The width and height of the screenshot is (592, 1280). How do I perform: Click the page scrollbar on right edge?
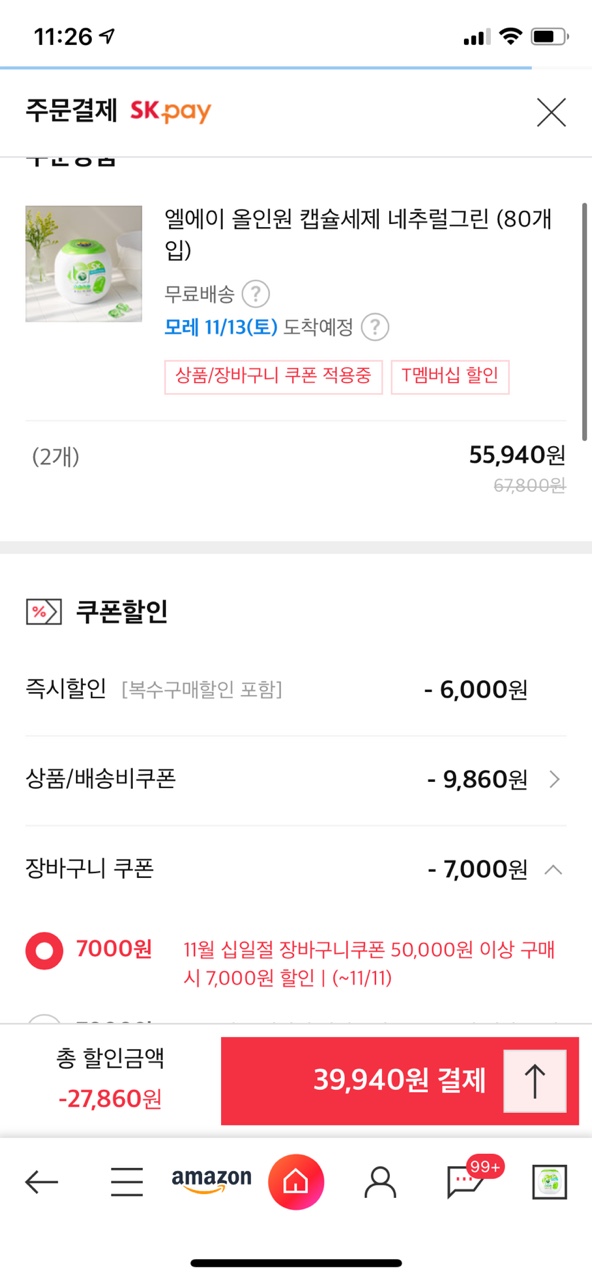click(x=586, y=320)
